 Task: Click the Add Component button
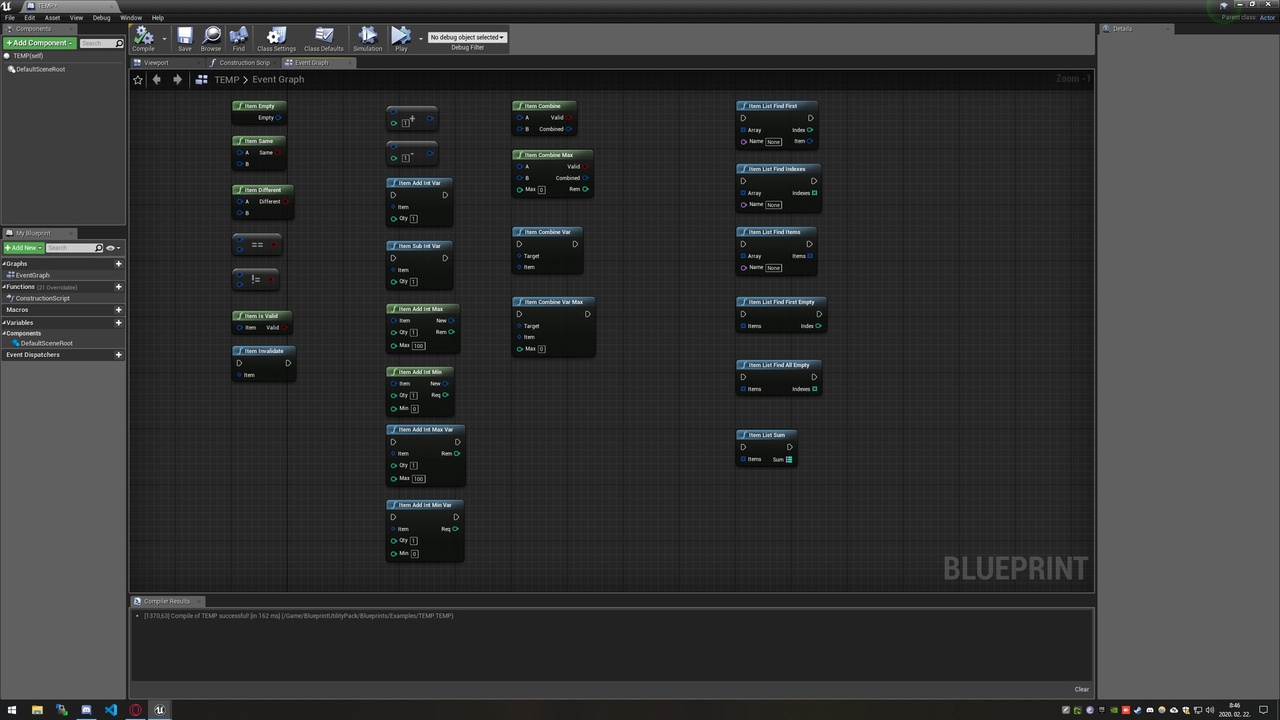pos(39,43)
